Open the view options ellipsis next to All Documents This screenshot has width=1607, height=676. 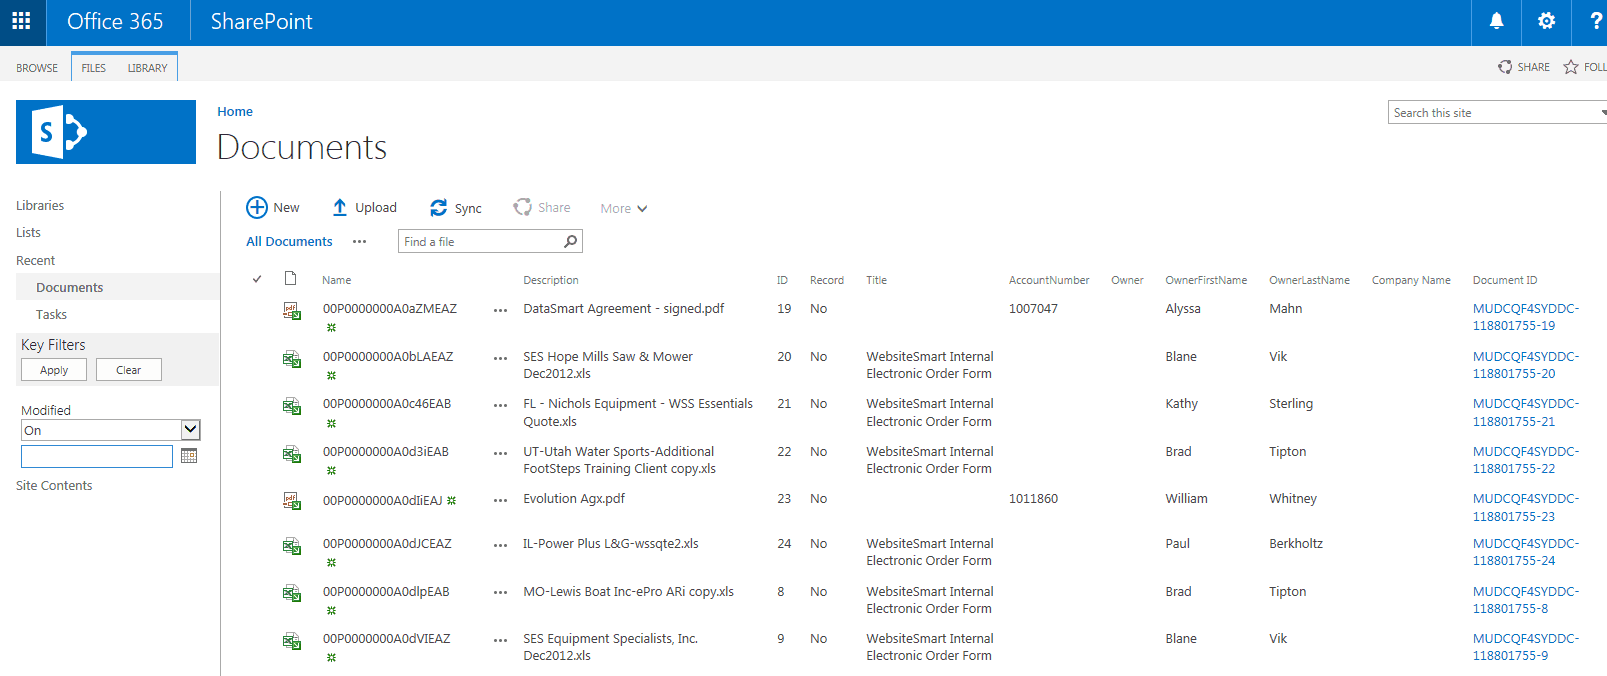[x=360, y=242]
